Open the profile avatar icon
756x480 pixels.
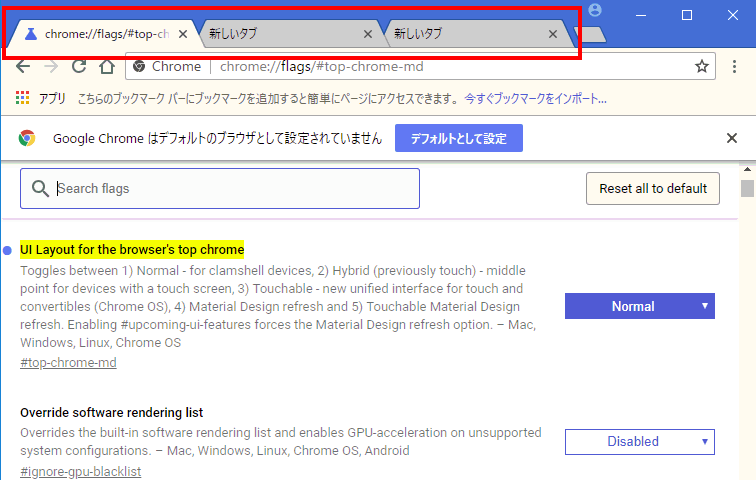point(595,10)
